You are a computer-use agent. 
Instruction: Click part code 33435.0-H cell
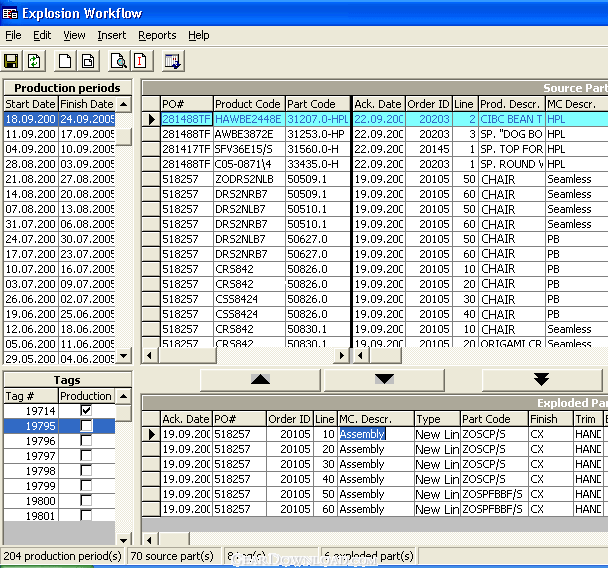pos(318,164)
